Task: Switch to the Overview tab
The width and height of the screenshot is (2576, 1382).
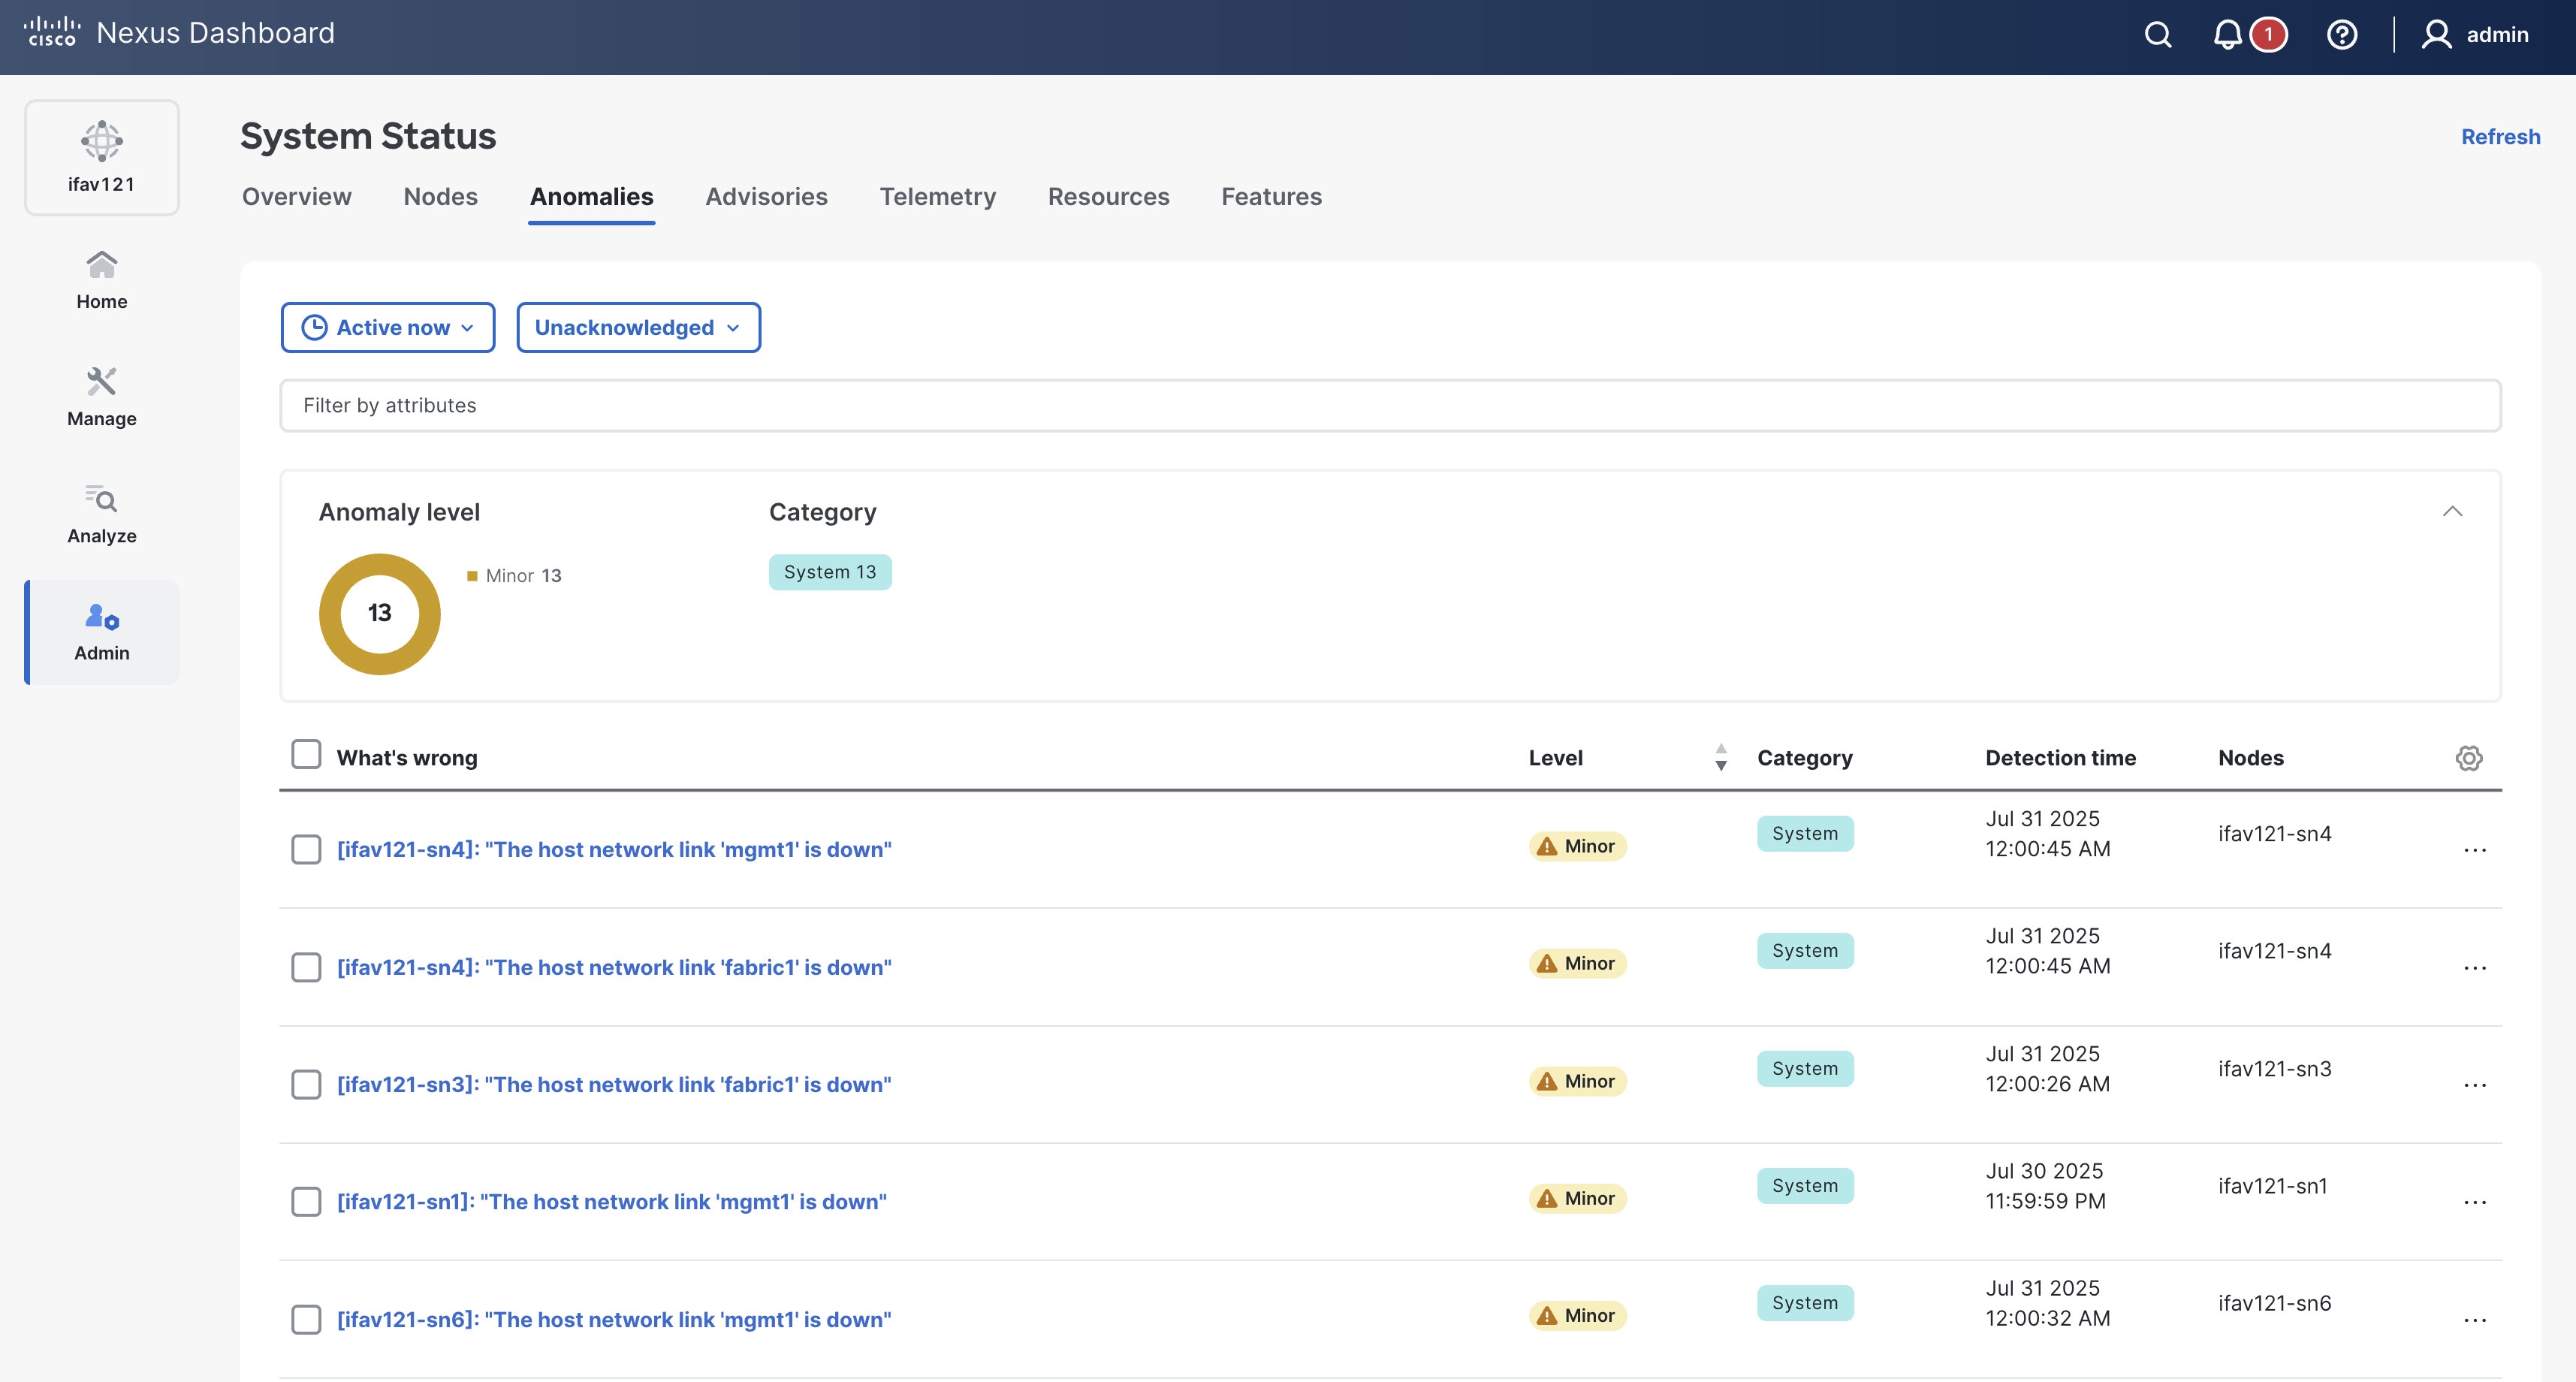Action: (297, 197)
